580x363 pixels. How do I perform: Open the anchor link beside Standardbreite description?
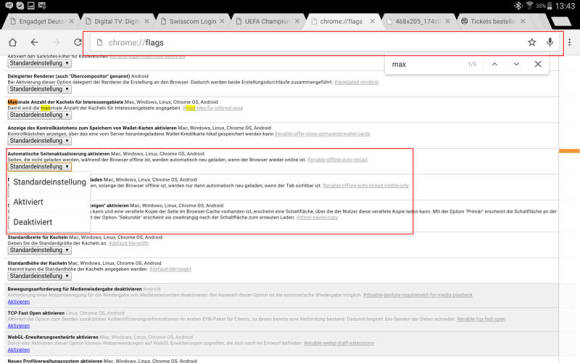pyautogui.click(x=129, y=243)
